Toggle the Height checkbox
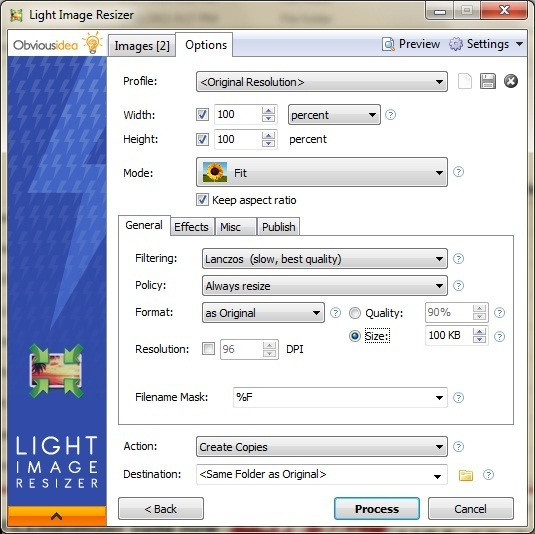The height and width of the screenshot is (534, 535). pyautogui.click(x=202, y=139)
